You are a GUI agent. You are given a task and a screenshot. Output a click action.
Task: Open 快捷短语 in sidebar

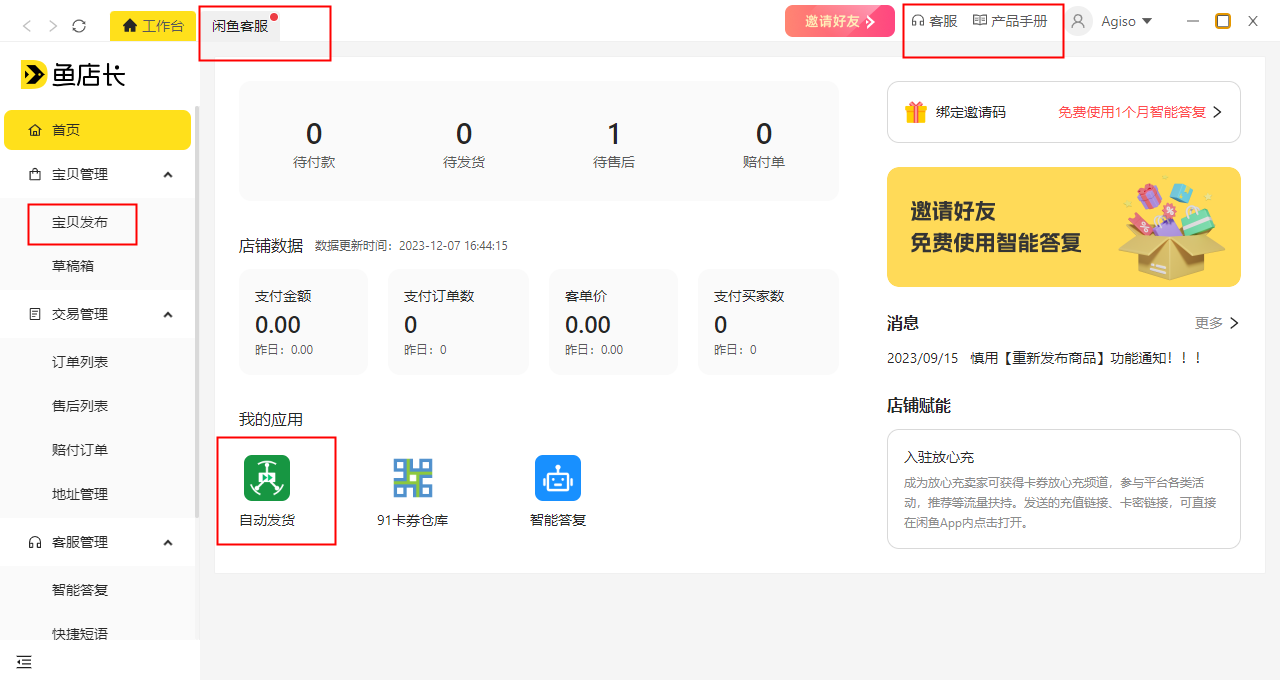[x=80, y=634]
